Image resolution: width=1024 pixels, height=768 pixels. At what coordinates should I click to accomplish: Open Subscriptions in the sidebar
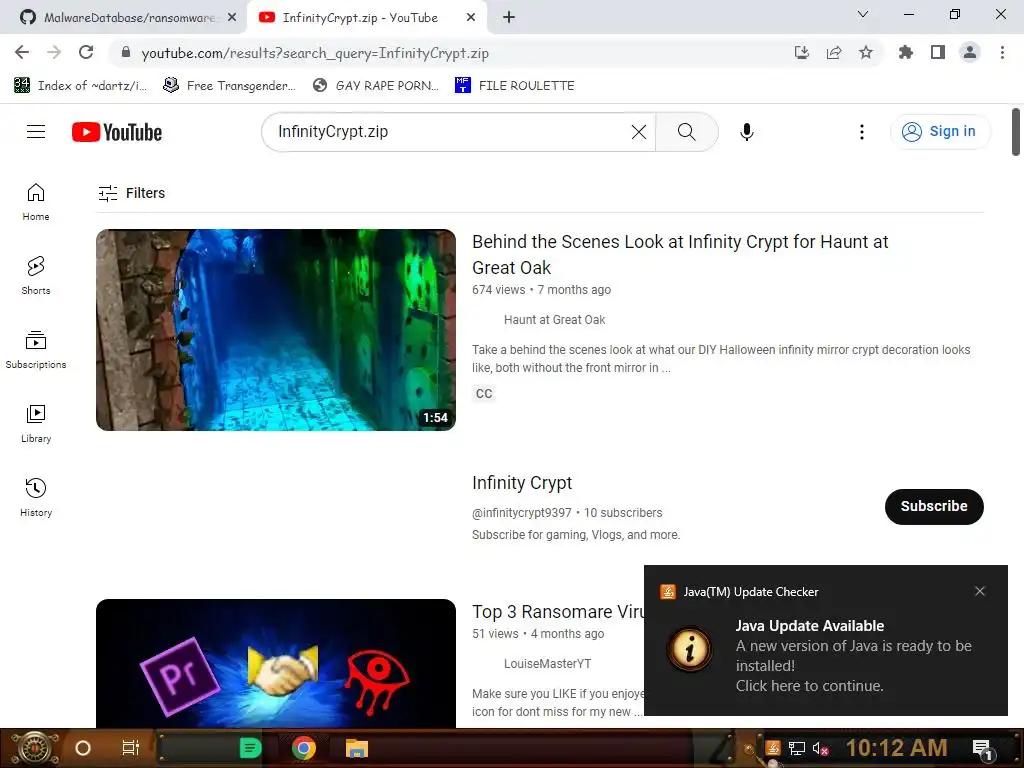tap(36, 349)
